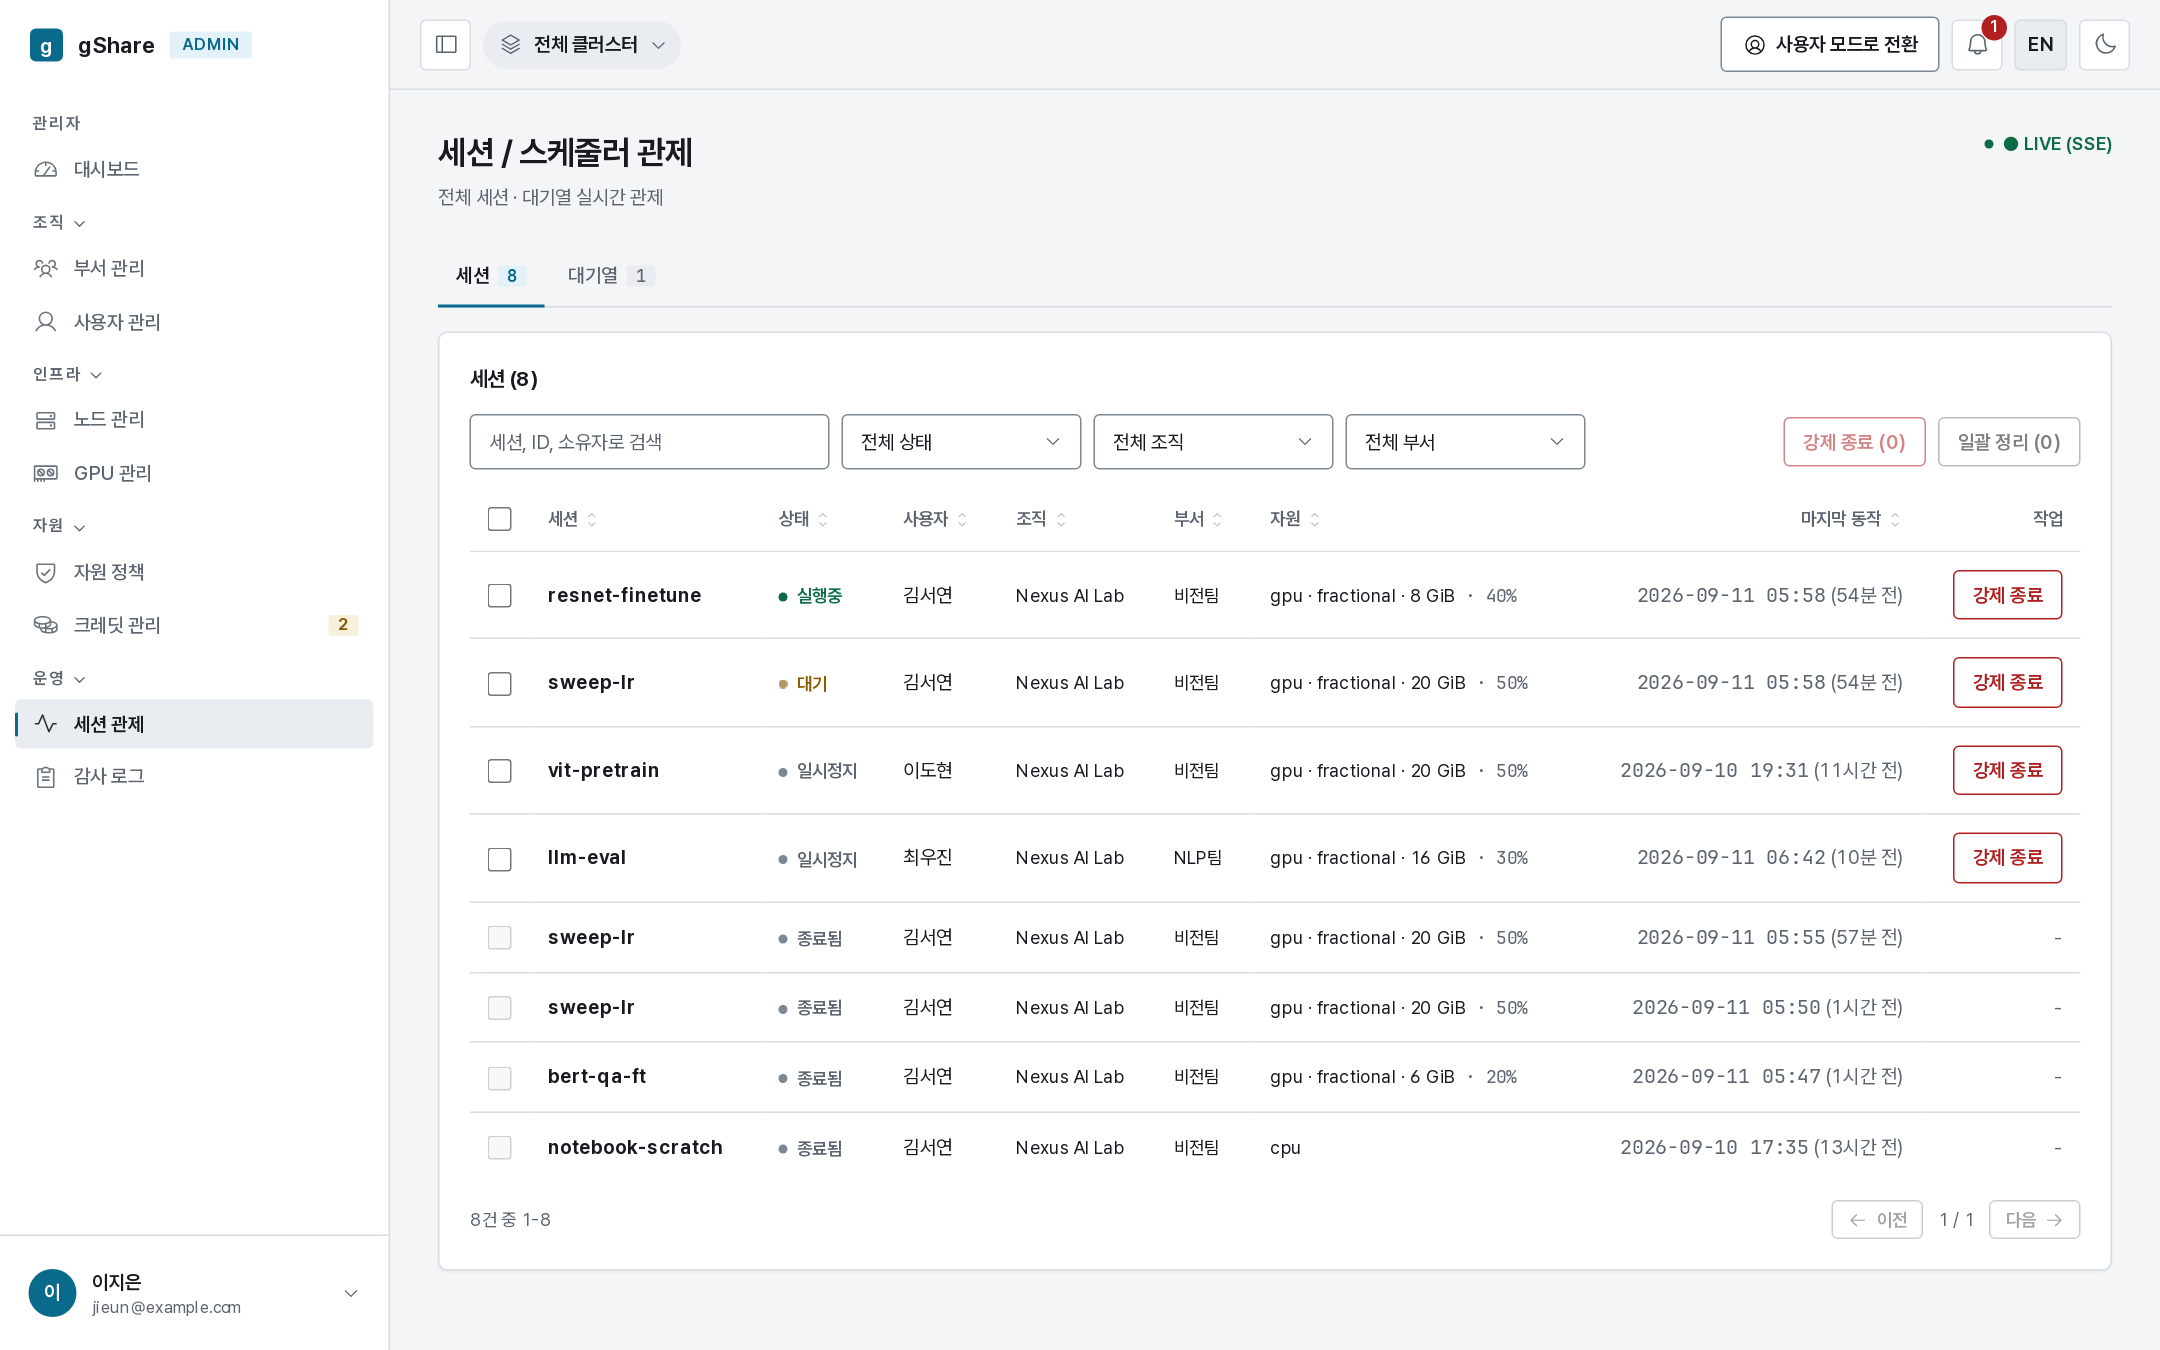Image resolution: width=2160 pixels, height=1350 pixels.
Task: Open 크레딧 관리 in the sidebar
Action: [194, 625]
